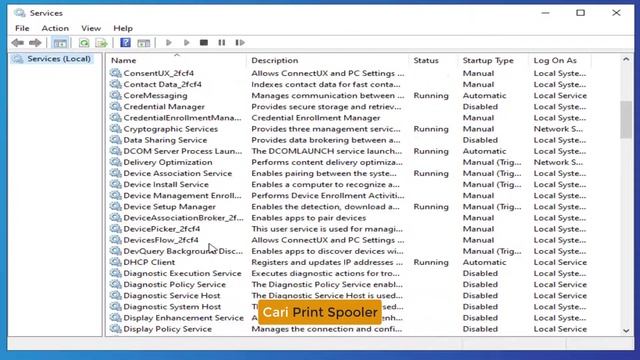This screenshot has height=360, width=640.
Task: Click the Pause Service icon
Action: (222, 42)
